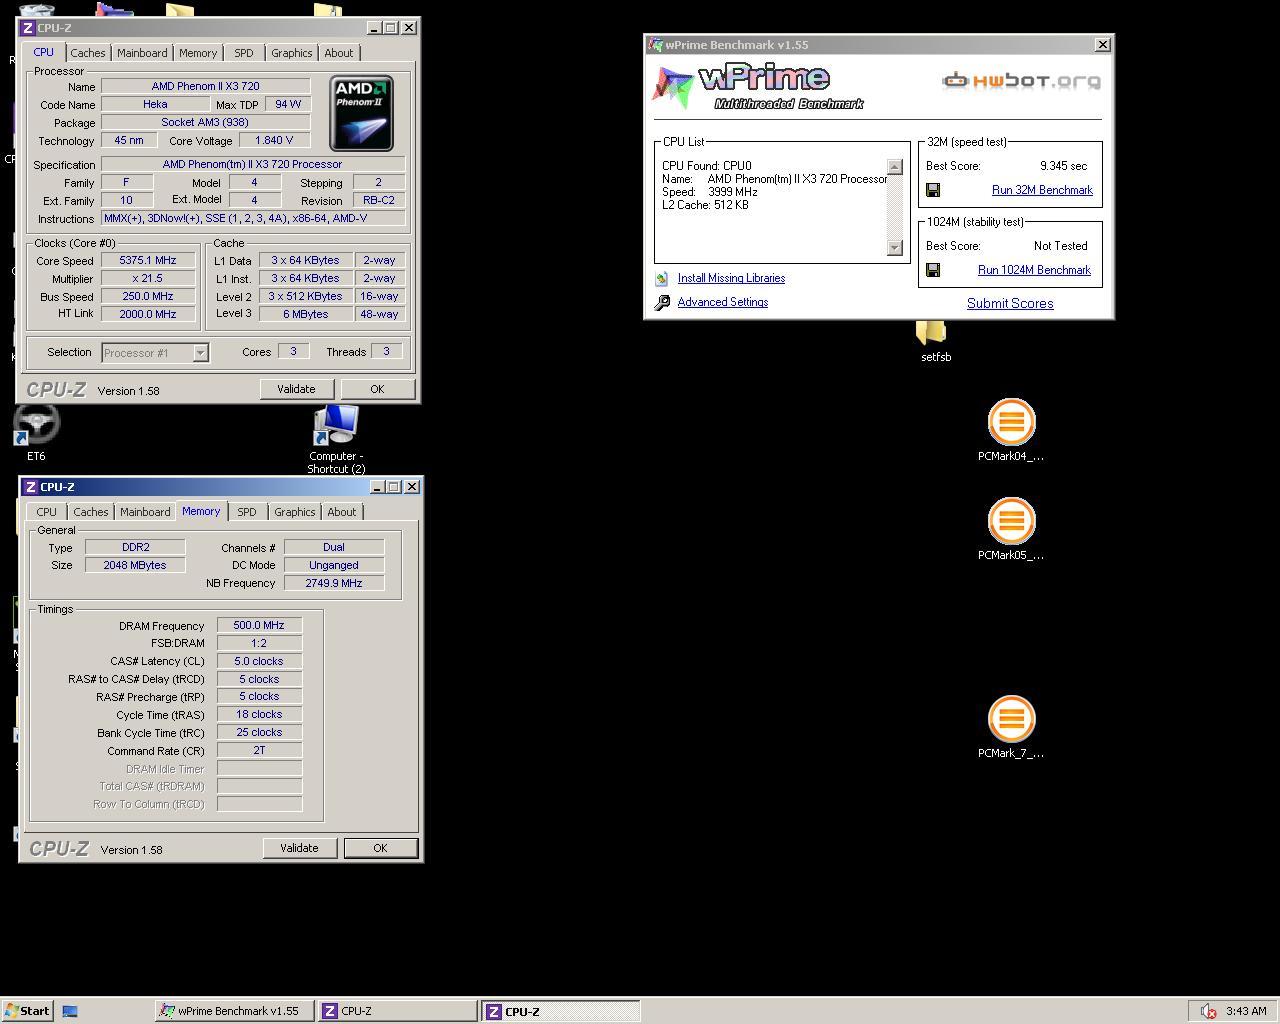Image resolution: width=1280 pixels, height=1024 pixels.
Task: Open Graphics tab in lower CPU-Z window
Action: (295, 512)
